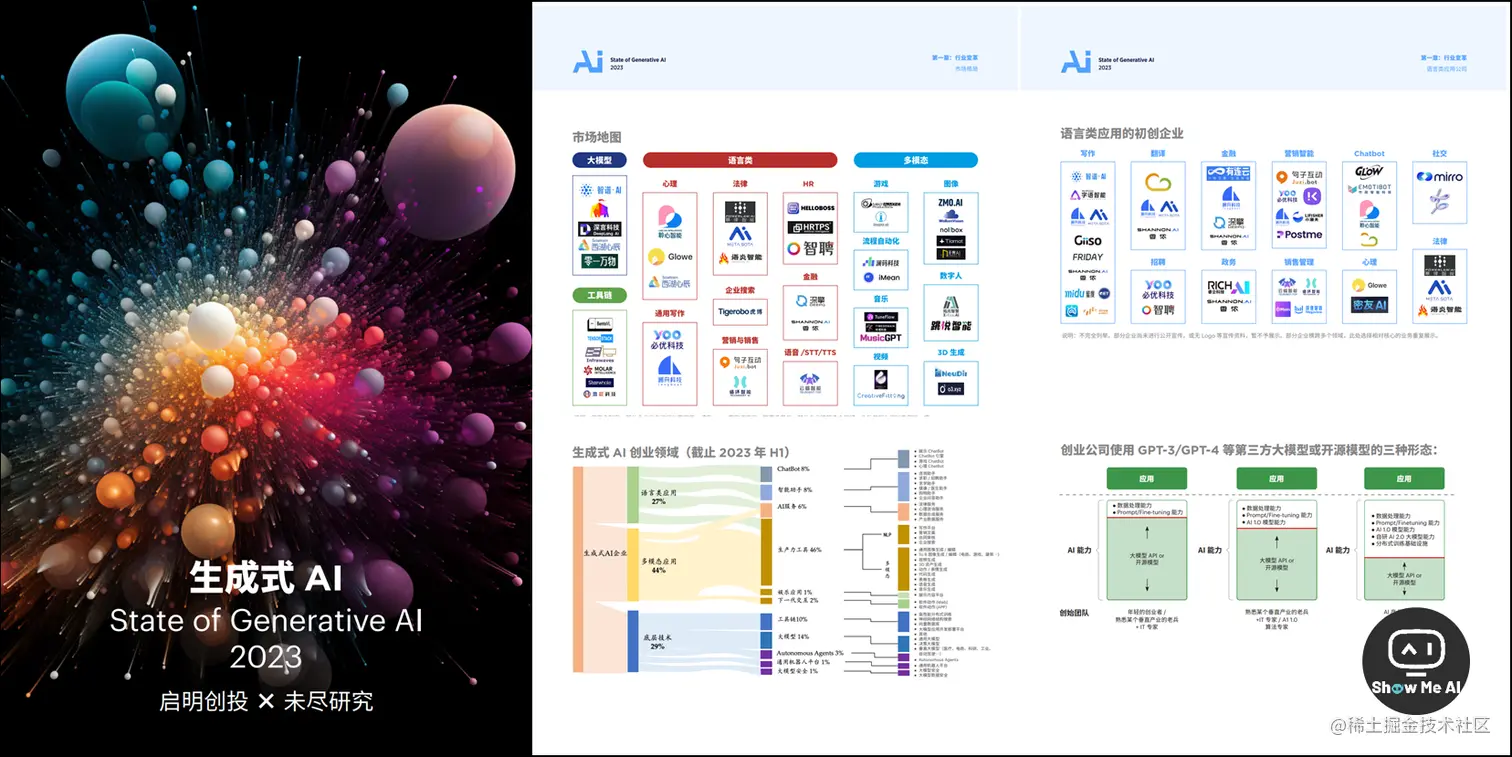The height and width of the screenshot is (757, 1512).
Task: Click the GLOW logo in Chatbot group
Action: tap(1369, 172)
